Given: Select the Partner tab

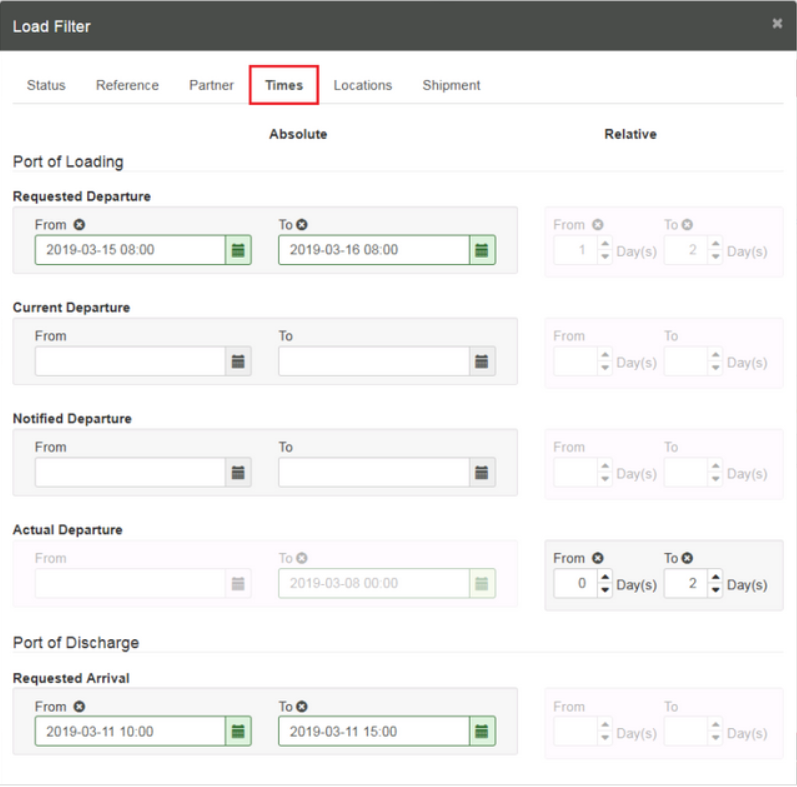Looking at the screenshot, I should point(211,85).
